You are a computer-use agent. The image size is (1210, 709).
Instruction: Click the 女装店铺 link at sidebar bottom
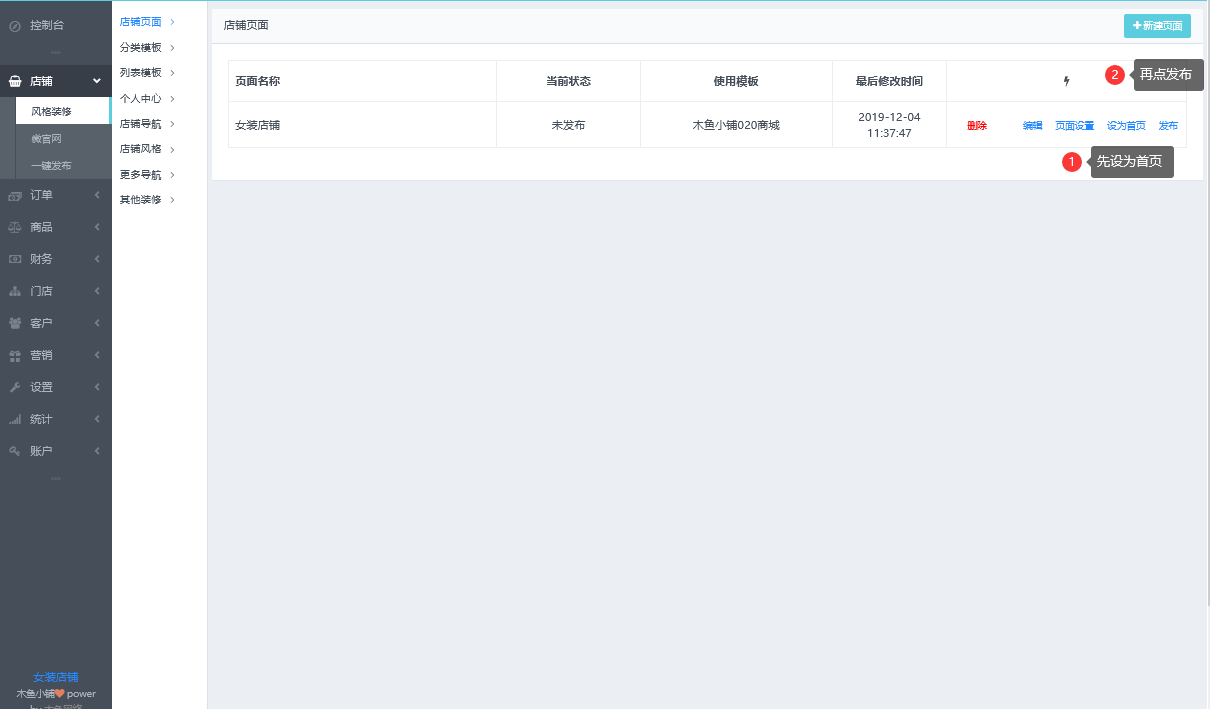55,677
